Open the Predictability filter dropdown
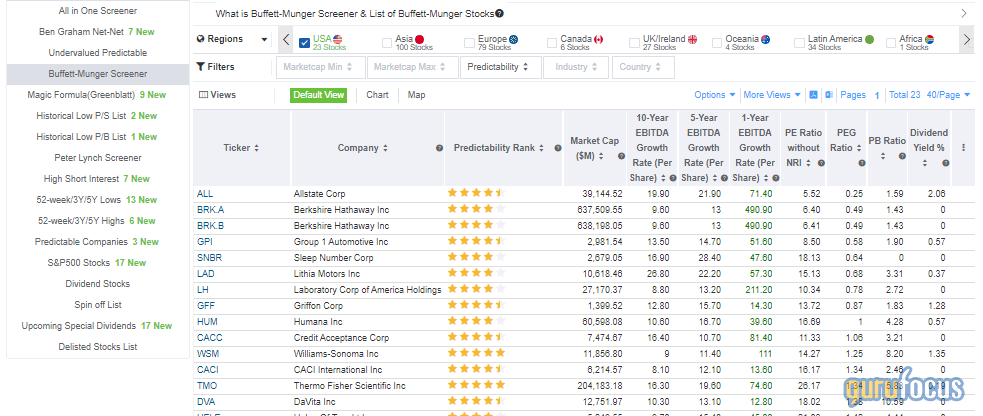 click(x=499, y=67)
